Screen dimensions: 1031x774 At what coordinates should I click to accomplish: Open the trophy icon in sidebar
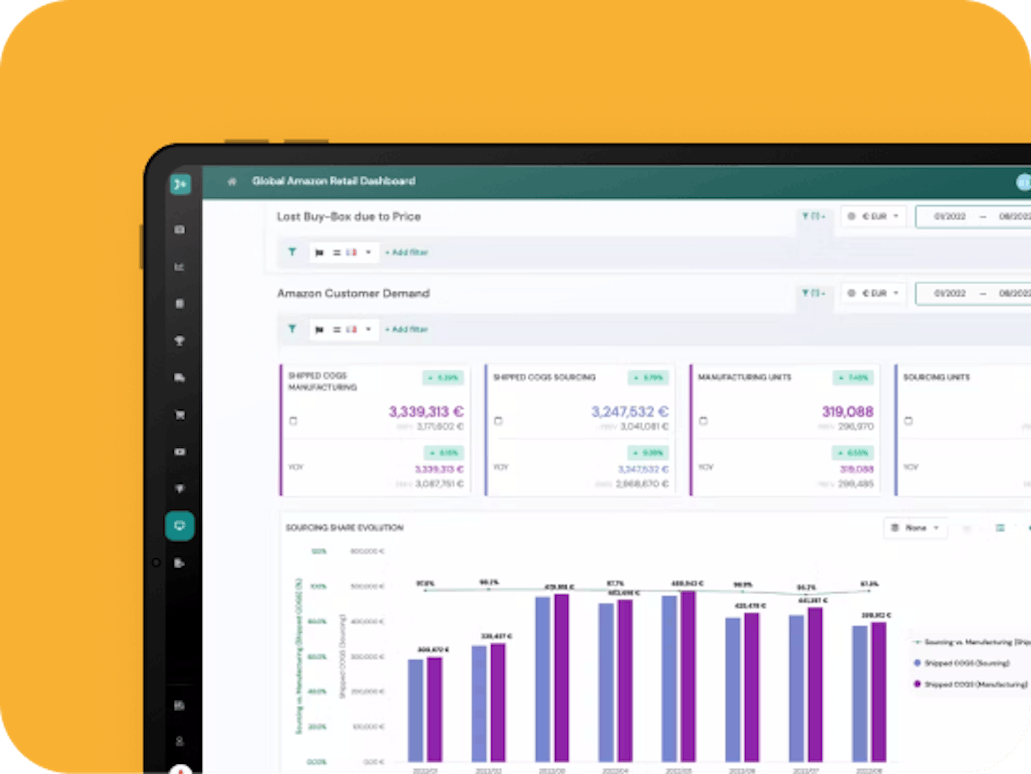point(180,341)
